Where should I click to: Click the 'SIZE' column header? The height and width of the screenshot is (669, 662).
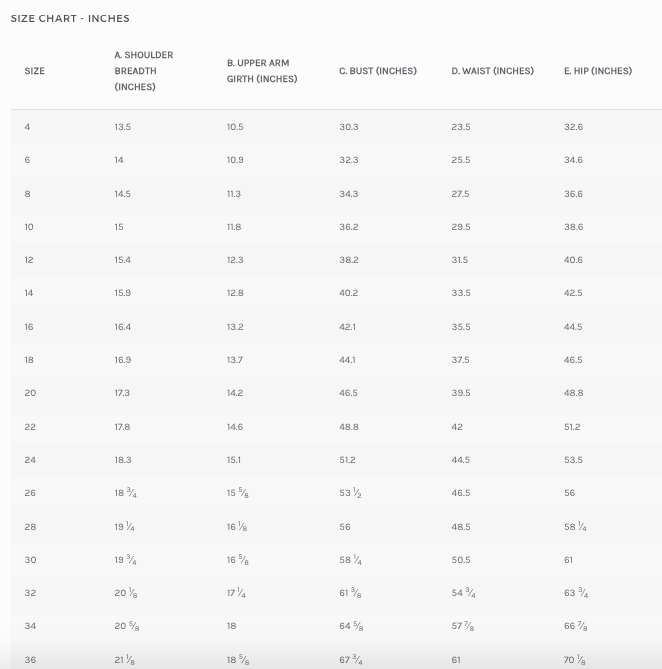point(35,71)
